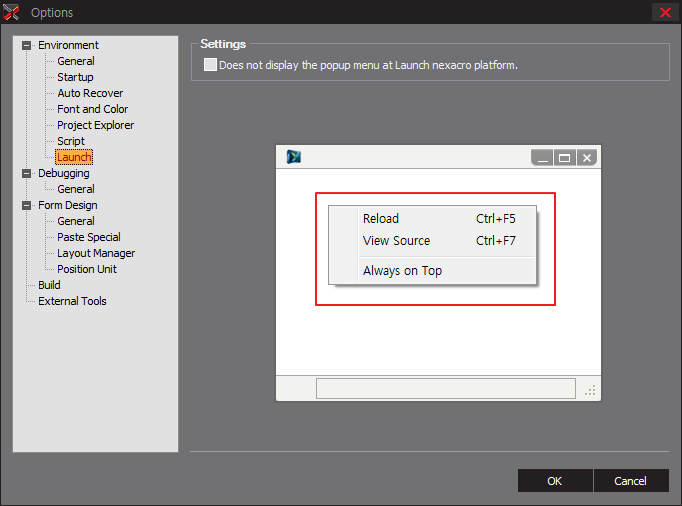Select Reload in the popup menu
This screenshot has width=682, height=506.
(381, 219)
